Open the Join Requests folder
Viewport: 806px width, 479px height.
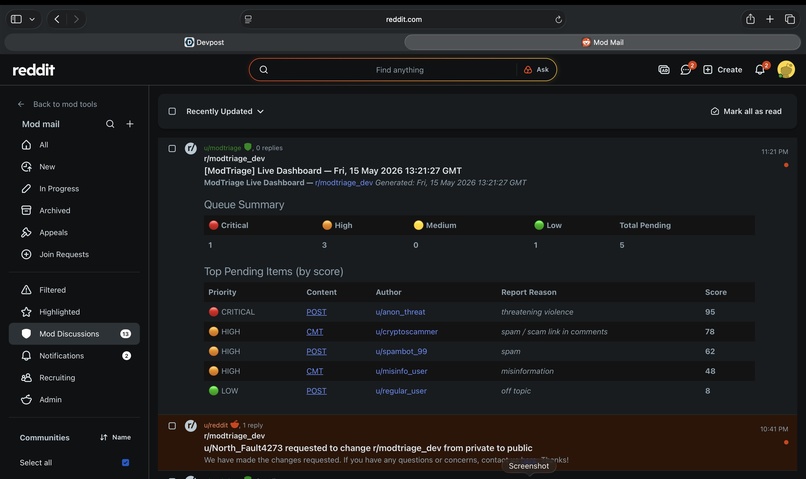[74, 254]
